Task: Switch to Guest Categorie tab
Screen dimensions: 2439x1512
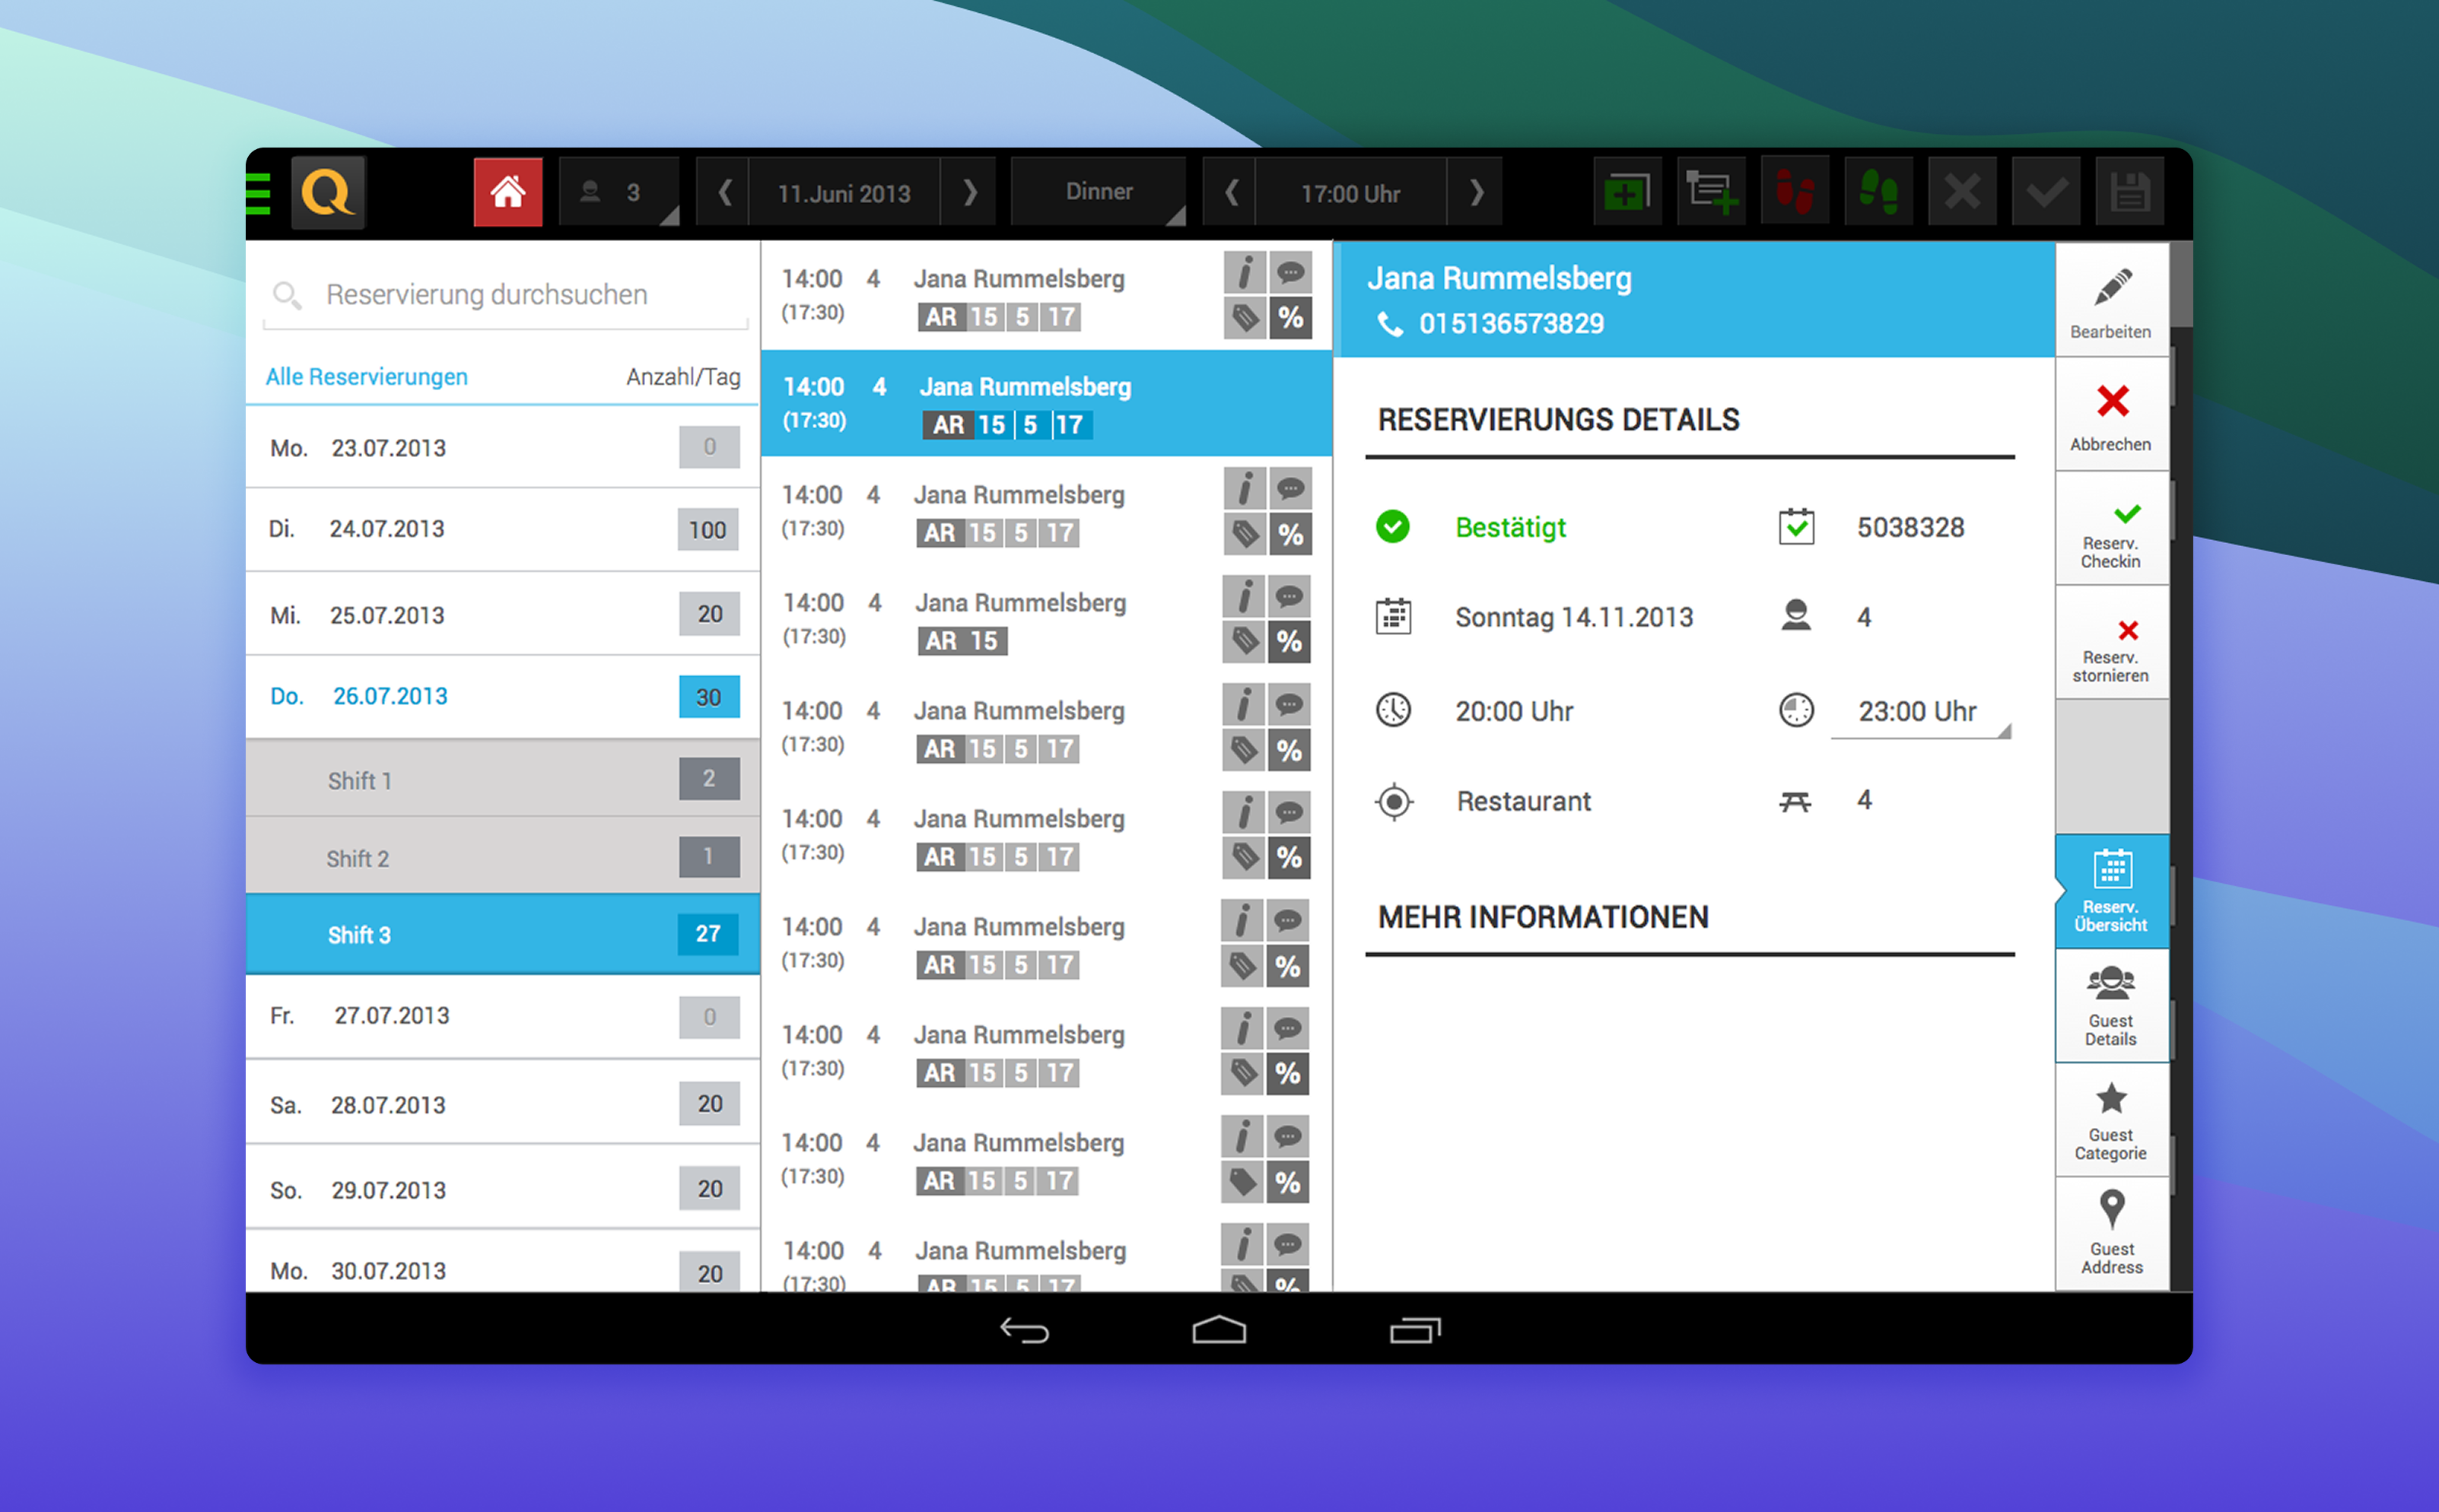Action: point(2111,1120)
